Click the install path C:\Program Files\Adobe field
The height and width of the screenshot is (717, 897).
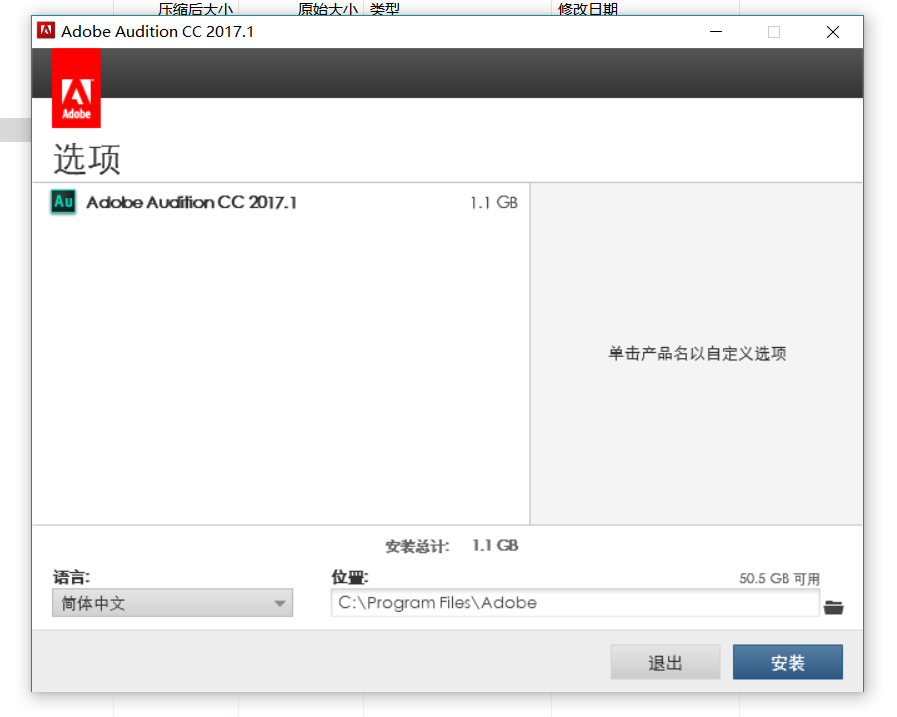point(575,603)
